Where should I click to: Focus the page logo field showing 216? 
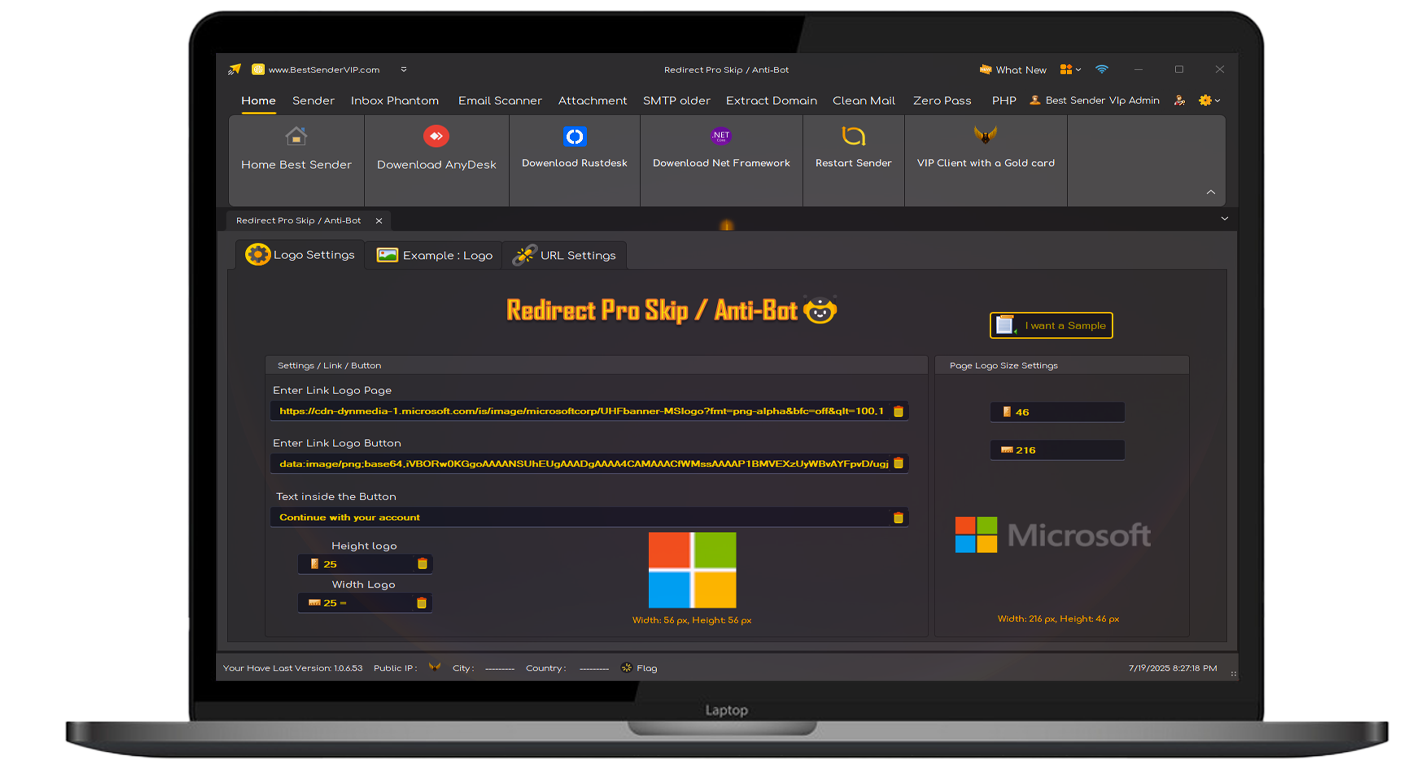pos(1057,450)
